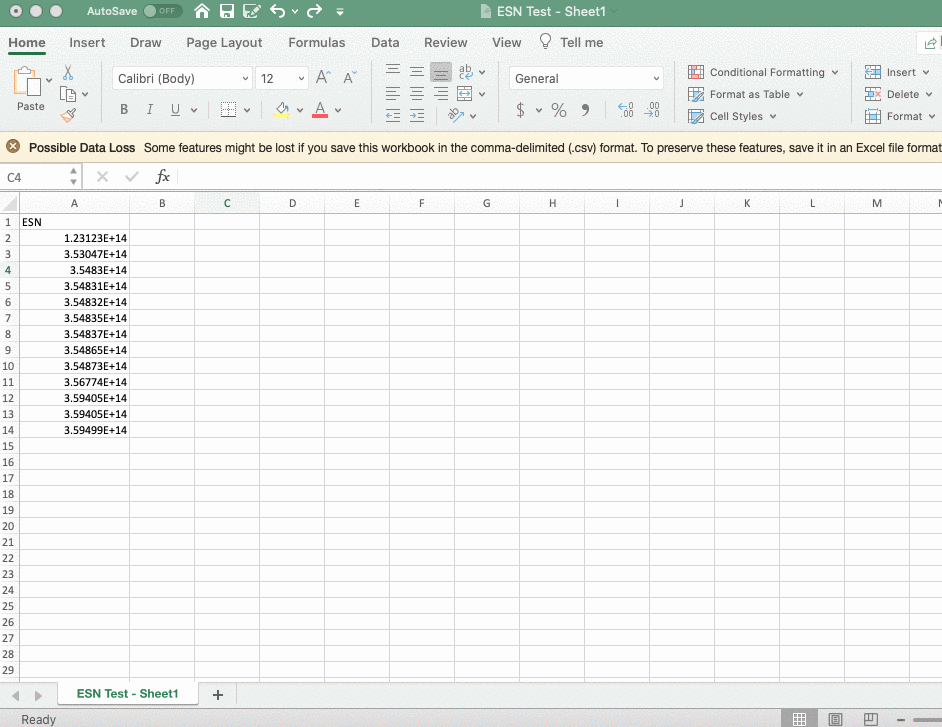This screenshot has width=942, height=727.
Task: Toggle Align Left
Action: tap(393, 94)
